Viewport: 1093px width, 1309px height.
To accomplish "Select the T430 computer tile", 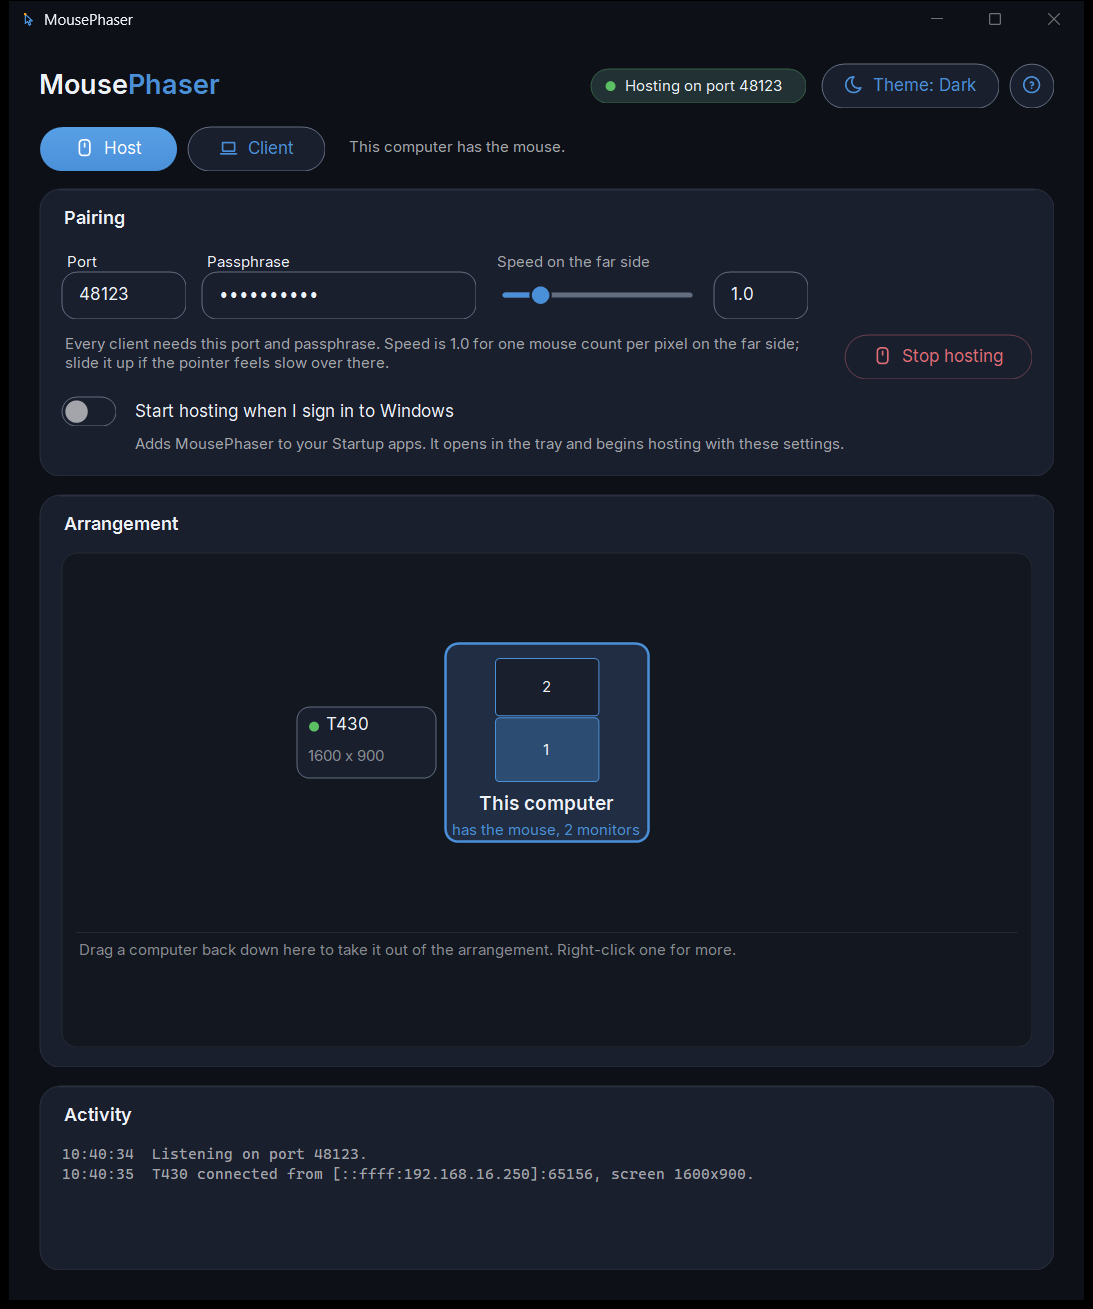I will coord(366,742).
